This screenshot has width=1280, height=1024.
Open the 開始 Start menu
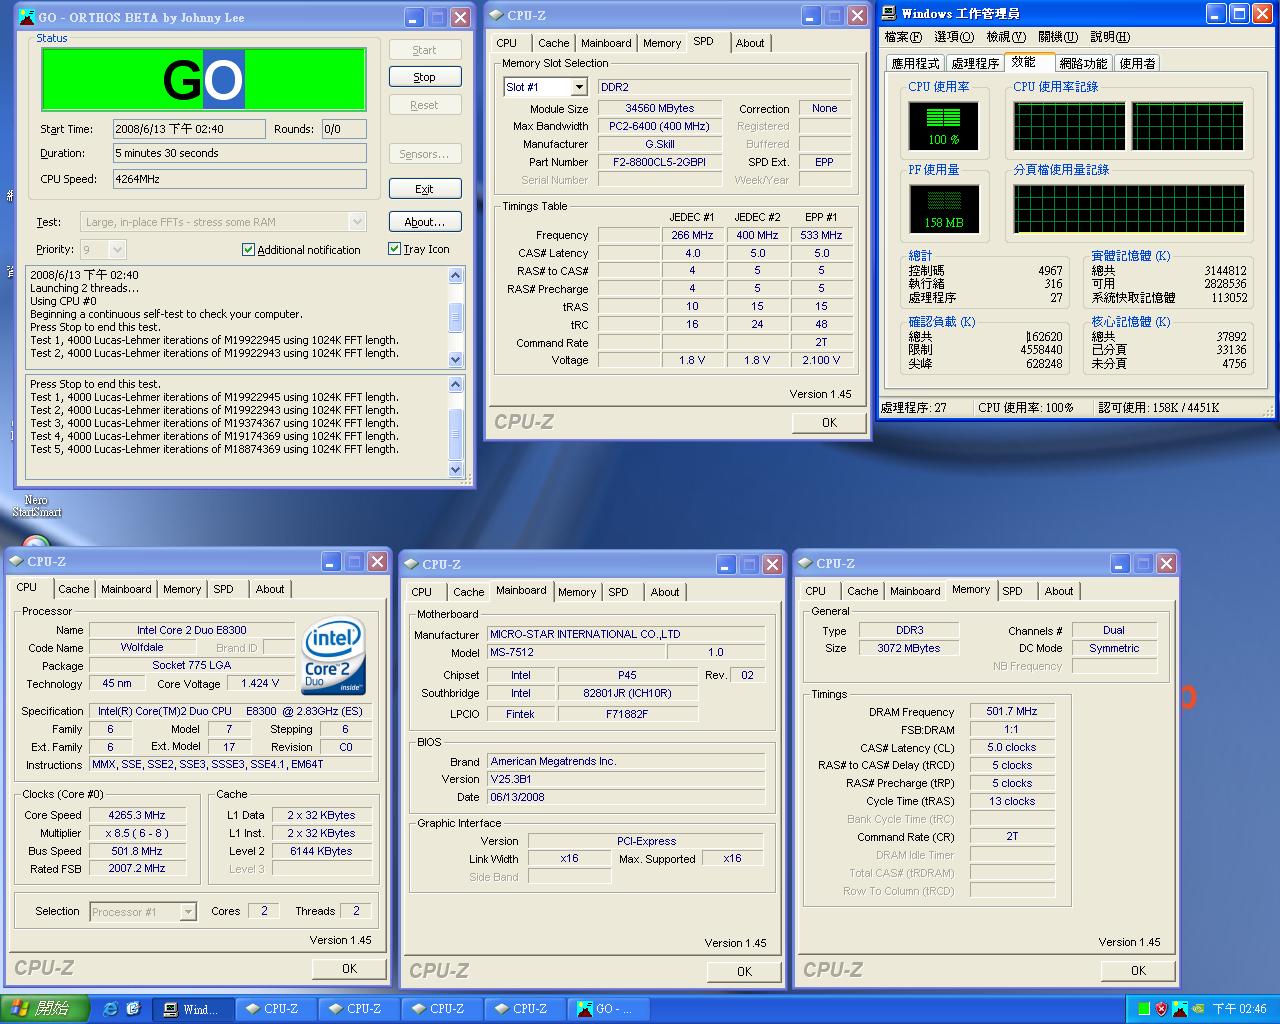coord(45,1009)
